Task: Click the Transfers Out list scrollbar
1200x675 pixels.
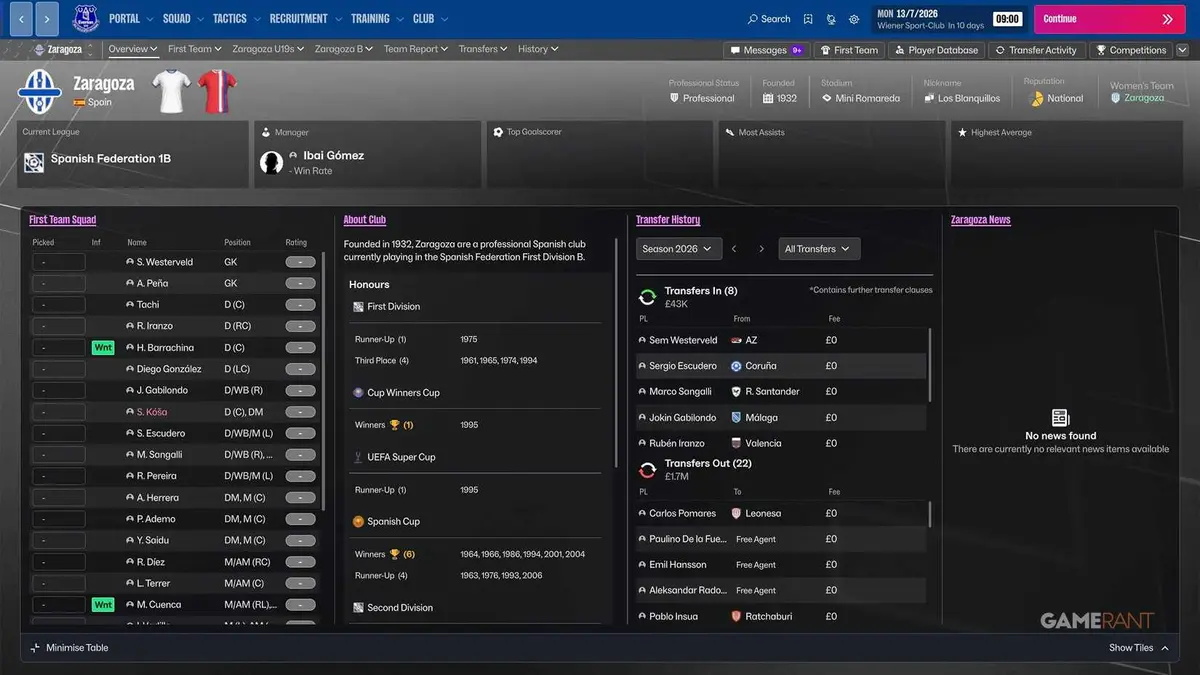Action: coord(930,513)
